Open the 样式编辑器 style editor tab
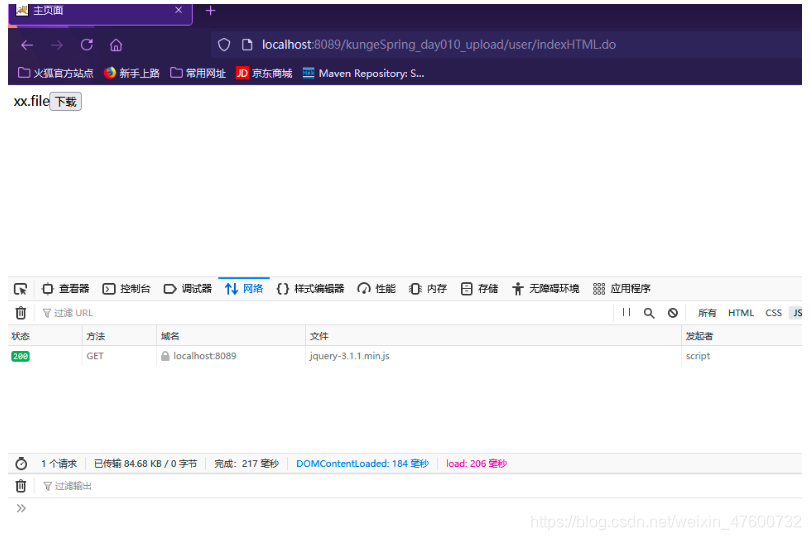 click(x=310, y=289)
